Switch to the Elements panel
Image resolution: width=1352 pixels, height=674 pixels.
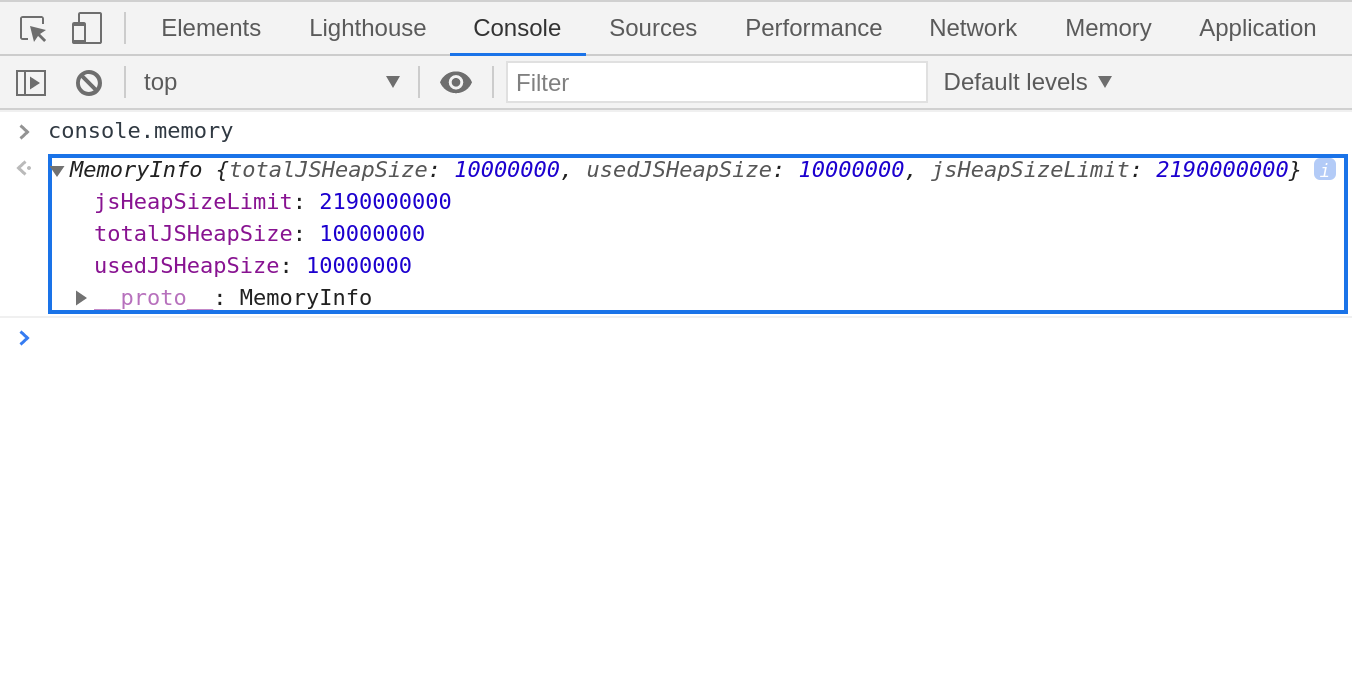coord(211,28)
